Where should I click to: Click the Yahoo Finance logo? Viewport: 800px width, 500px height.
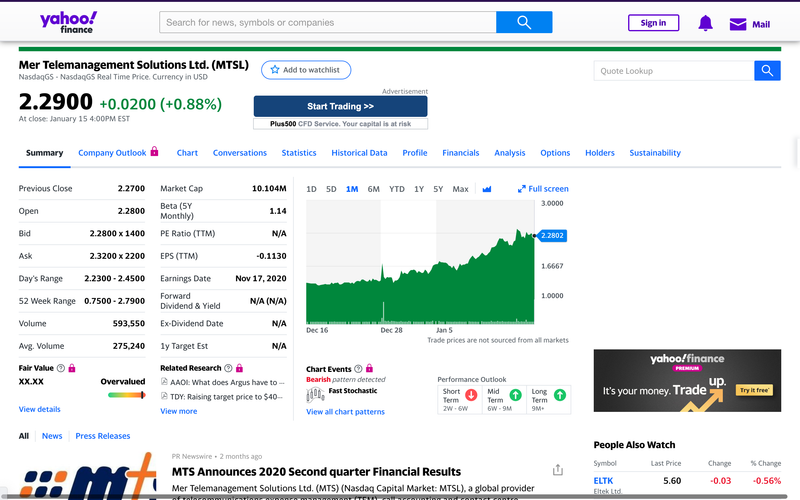68,22
